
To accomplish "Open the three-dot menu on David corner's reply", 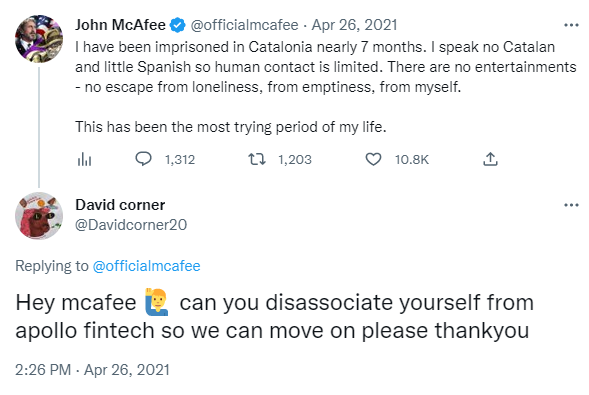I will (x=571, y=205).
